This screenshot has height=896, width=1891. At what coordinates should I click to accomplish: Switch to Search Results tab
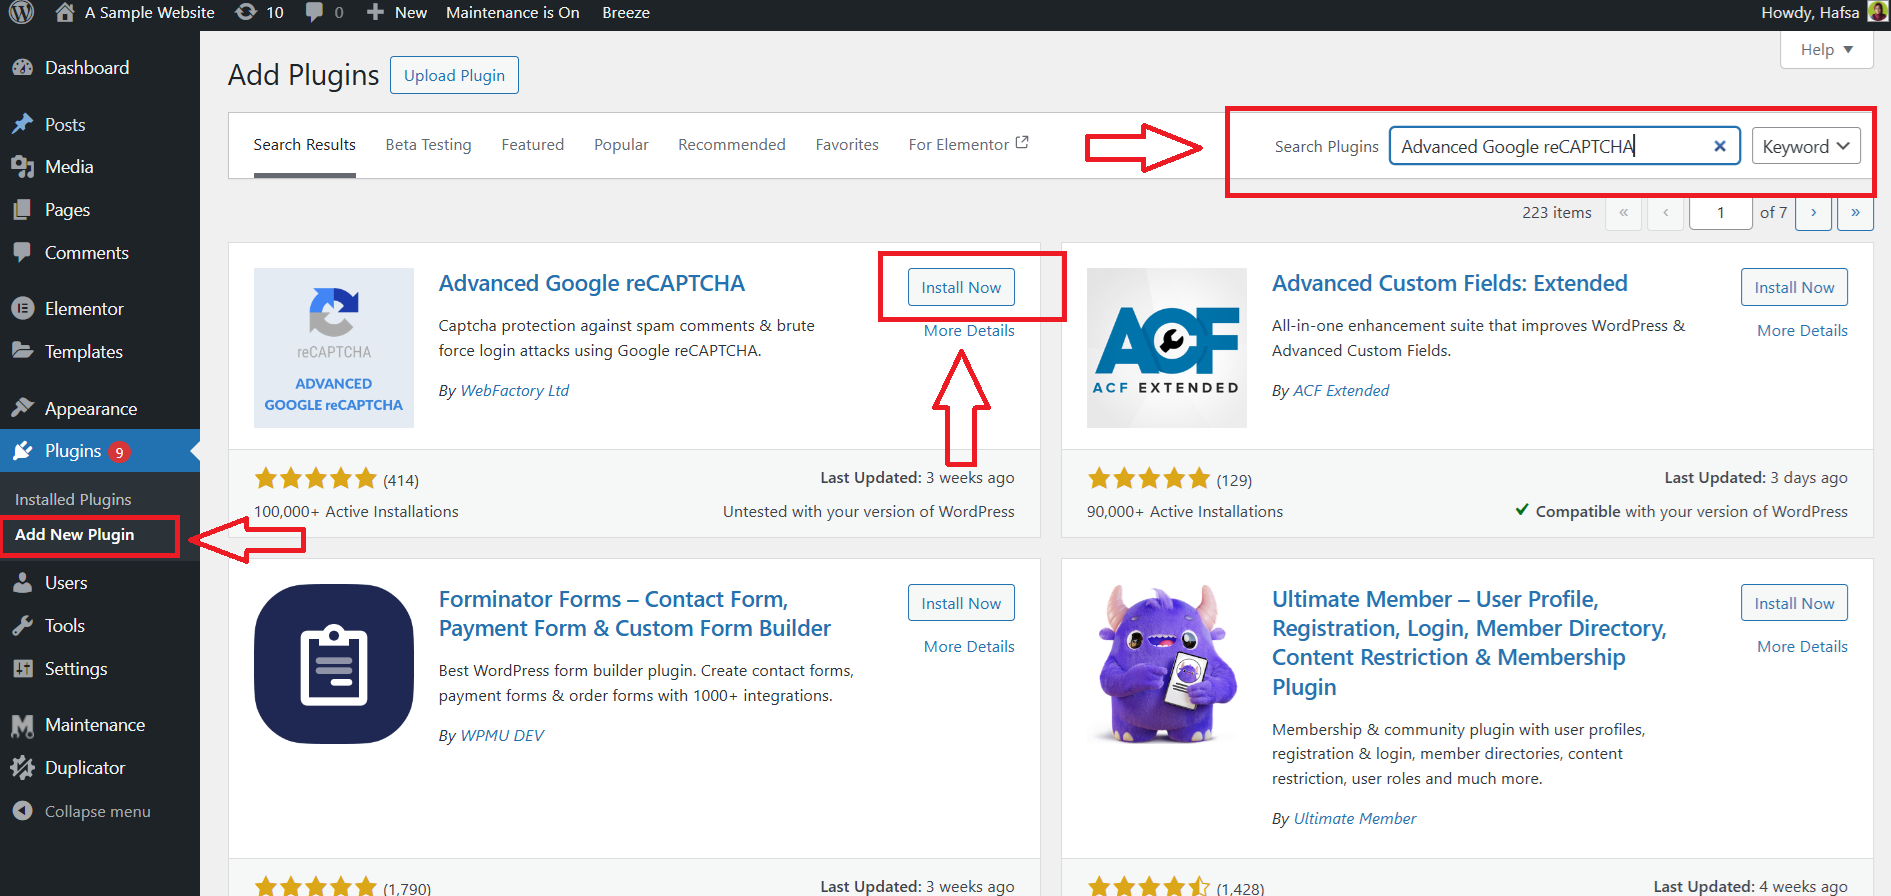pyautogui.click(x=304, y=145)
